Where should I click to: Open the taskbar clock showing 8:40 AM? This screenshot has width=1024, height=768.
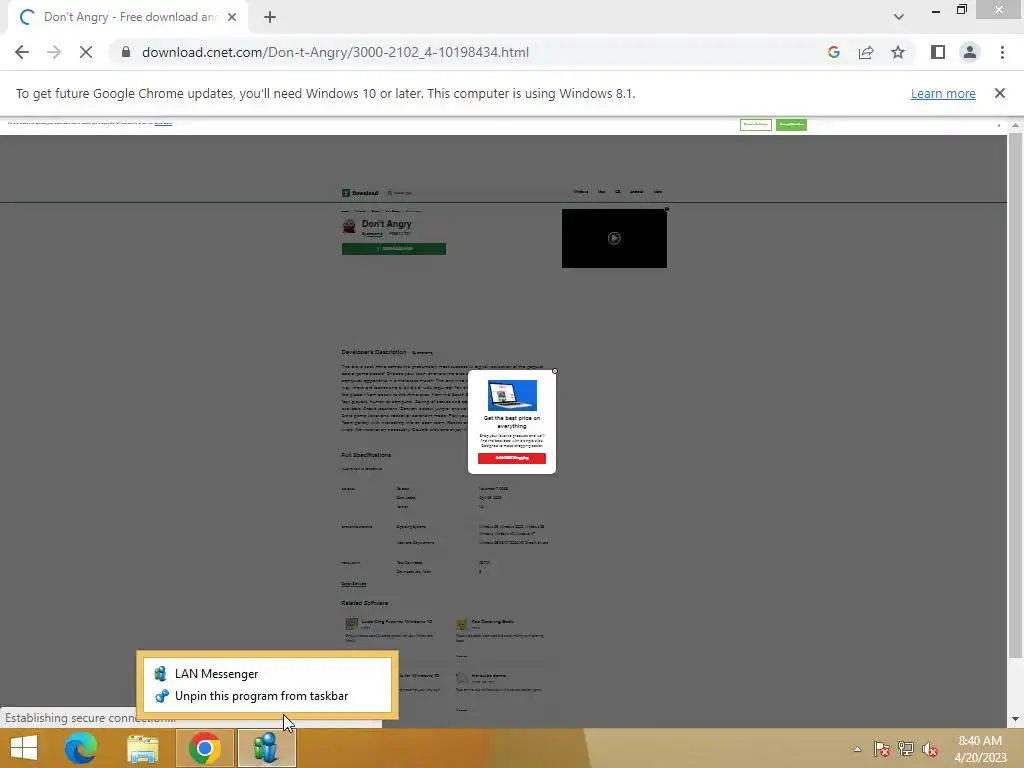tap(980, 749)
